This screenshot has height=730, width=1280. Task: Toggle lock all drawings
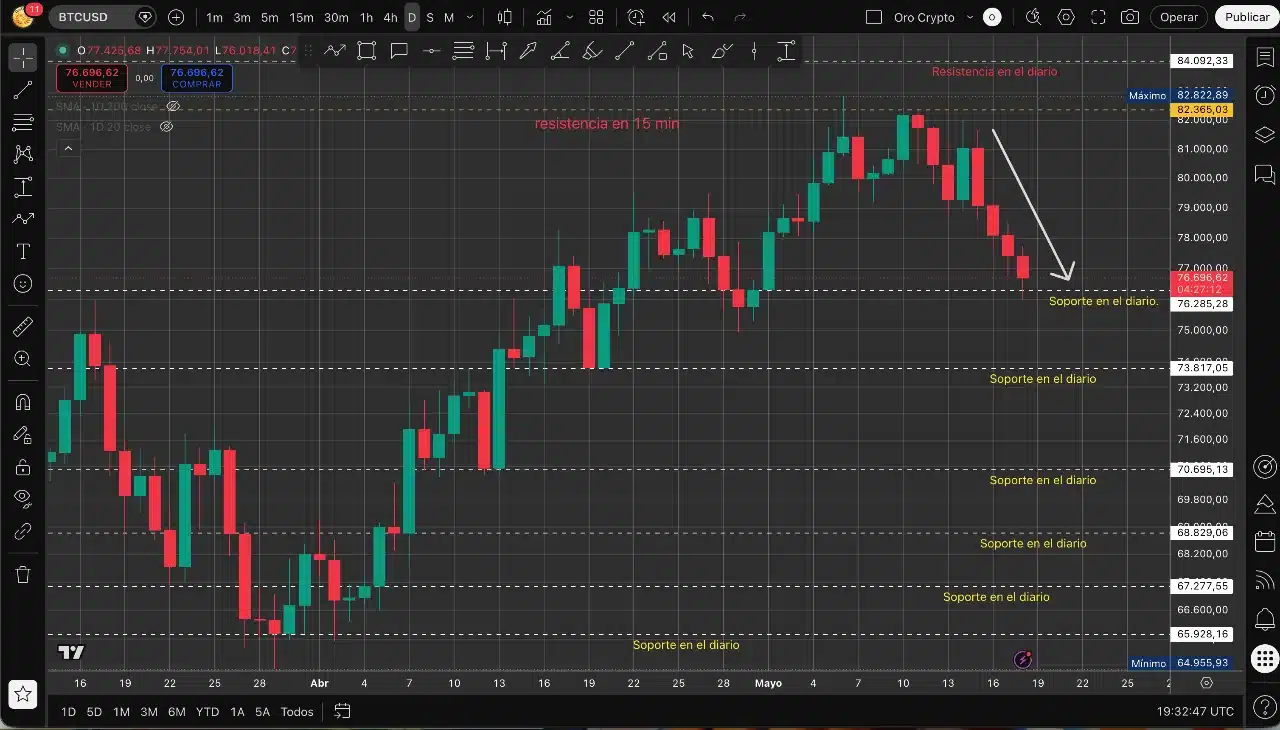click(x=23, y=467)
